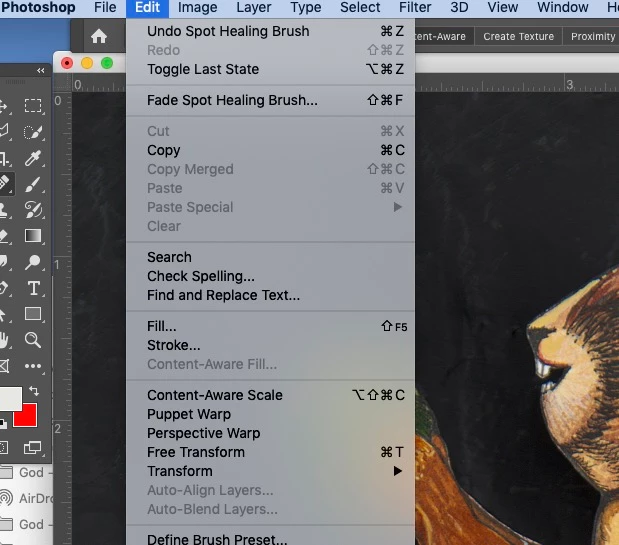Choose Perspective Warp
Image resolution: width=619 pixels, height=545 pixels.
[x=270, y=433]
